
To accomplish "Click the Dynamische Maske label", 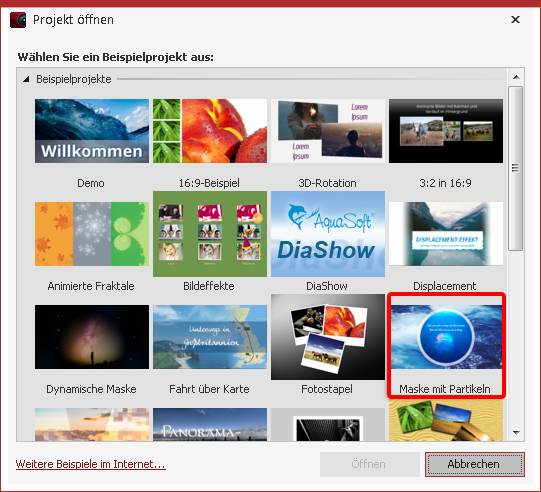I will coord(91,389).
